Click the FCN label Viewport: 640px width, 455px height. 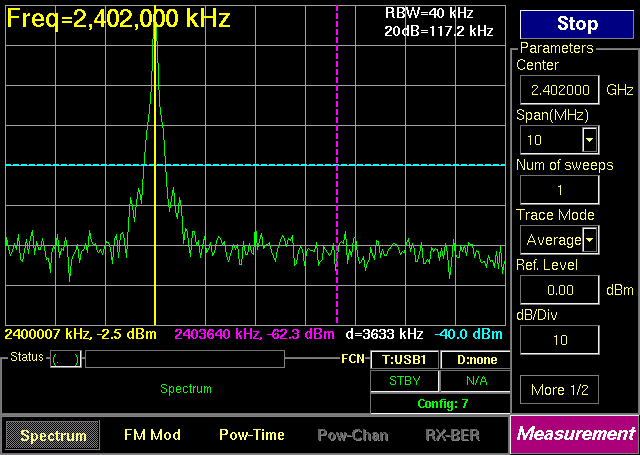tap(353, 359)
